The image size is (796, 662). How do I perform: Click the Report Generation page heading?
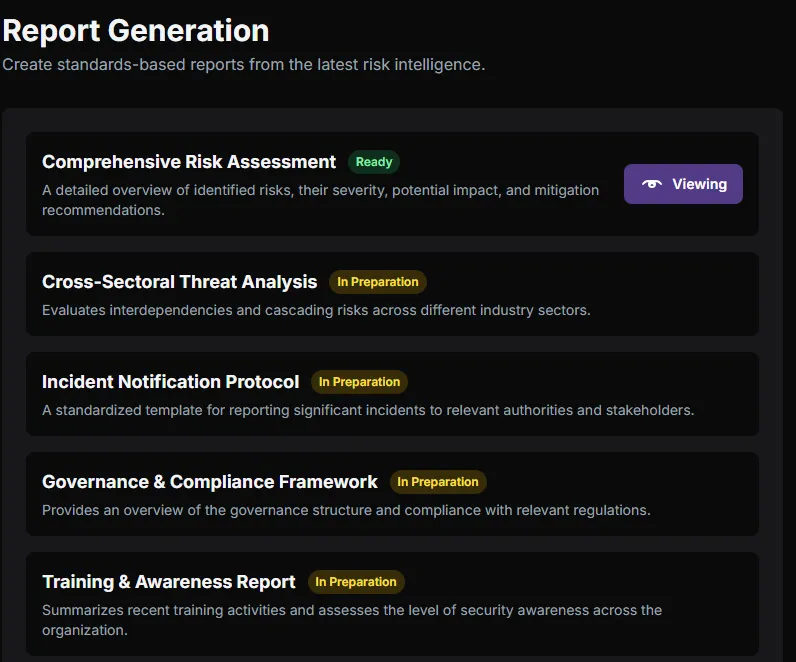136,31
